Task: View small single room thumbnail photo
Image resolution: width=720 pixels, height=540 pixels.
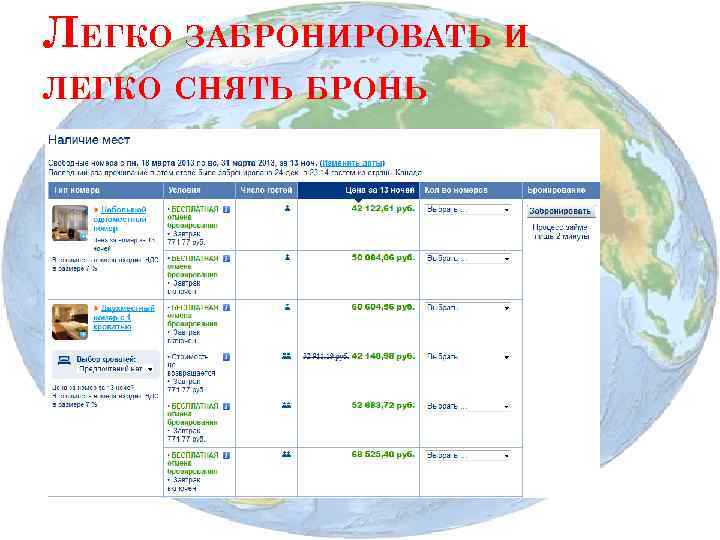Action: tap(70, 223)
